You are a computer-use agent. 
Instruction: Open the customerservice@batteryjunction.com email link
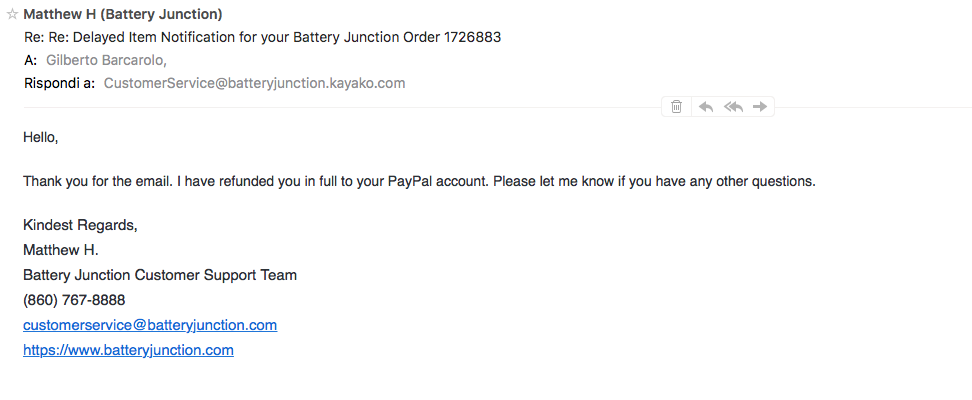pos(150,325)
